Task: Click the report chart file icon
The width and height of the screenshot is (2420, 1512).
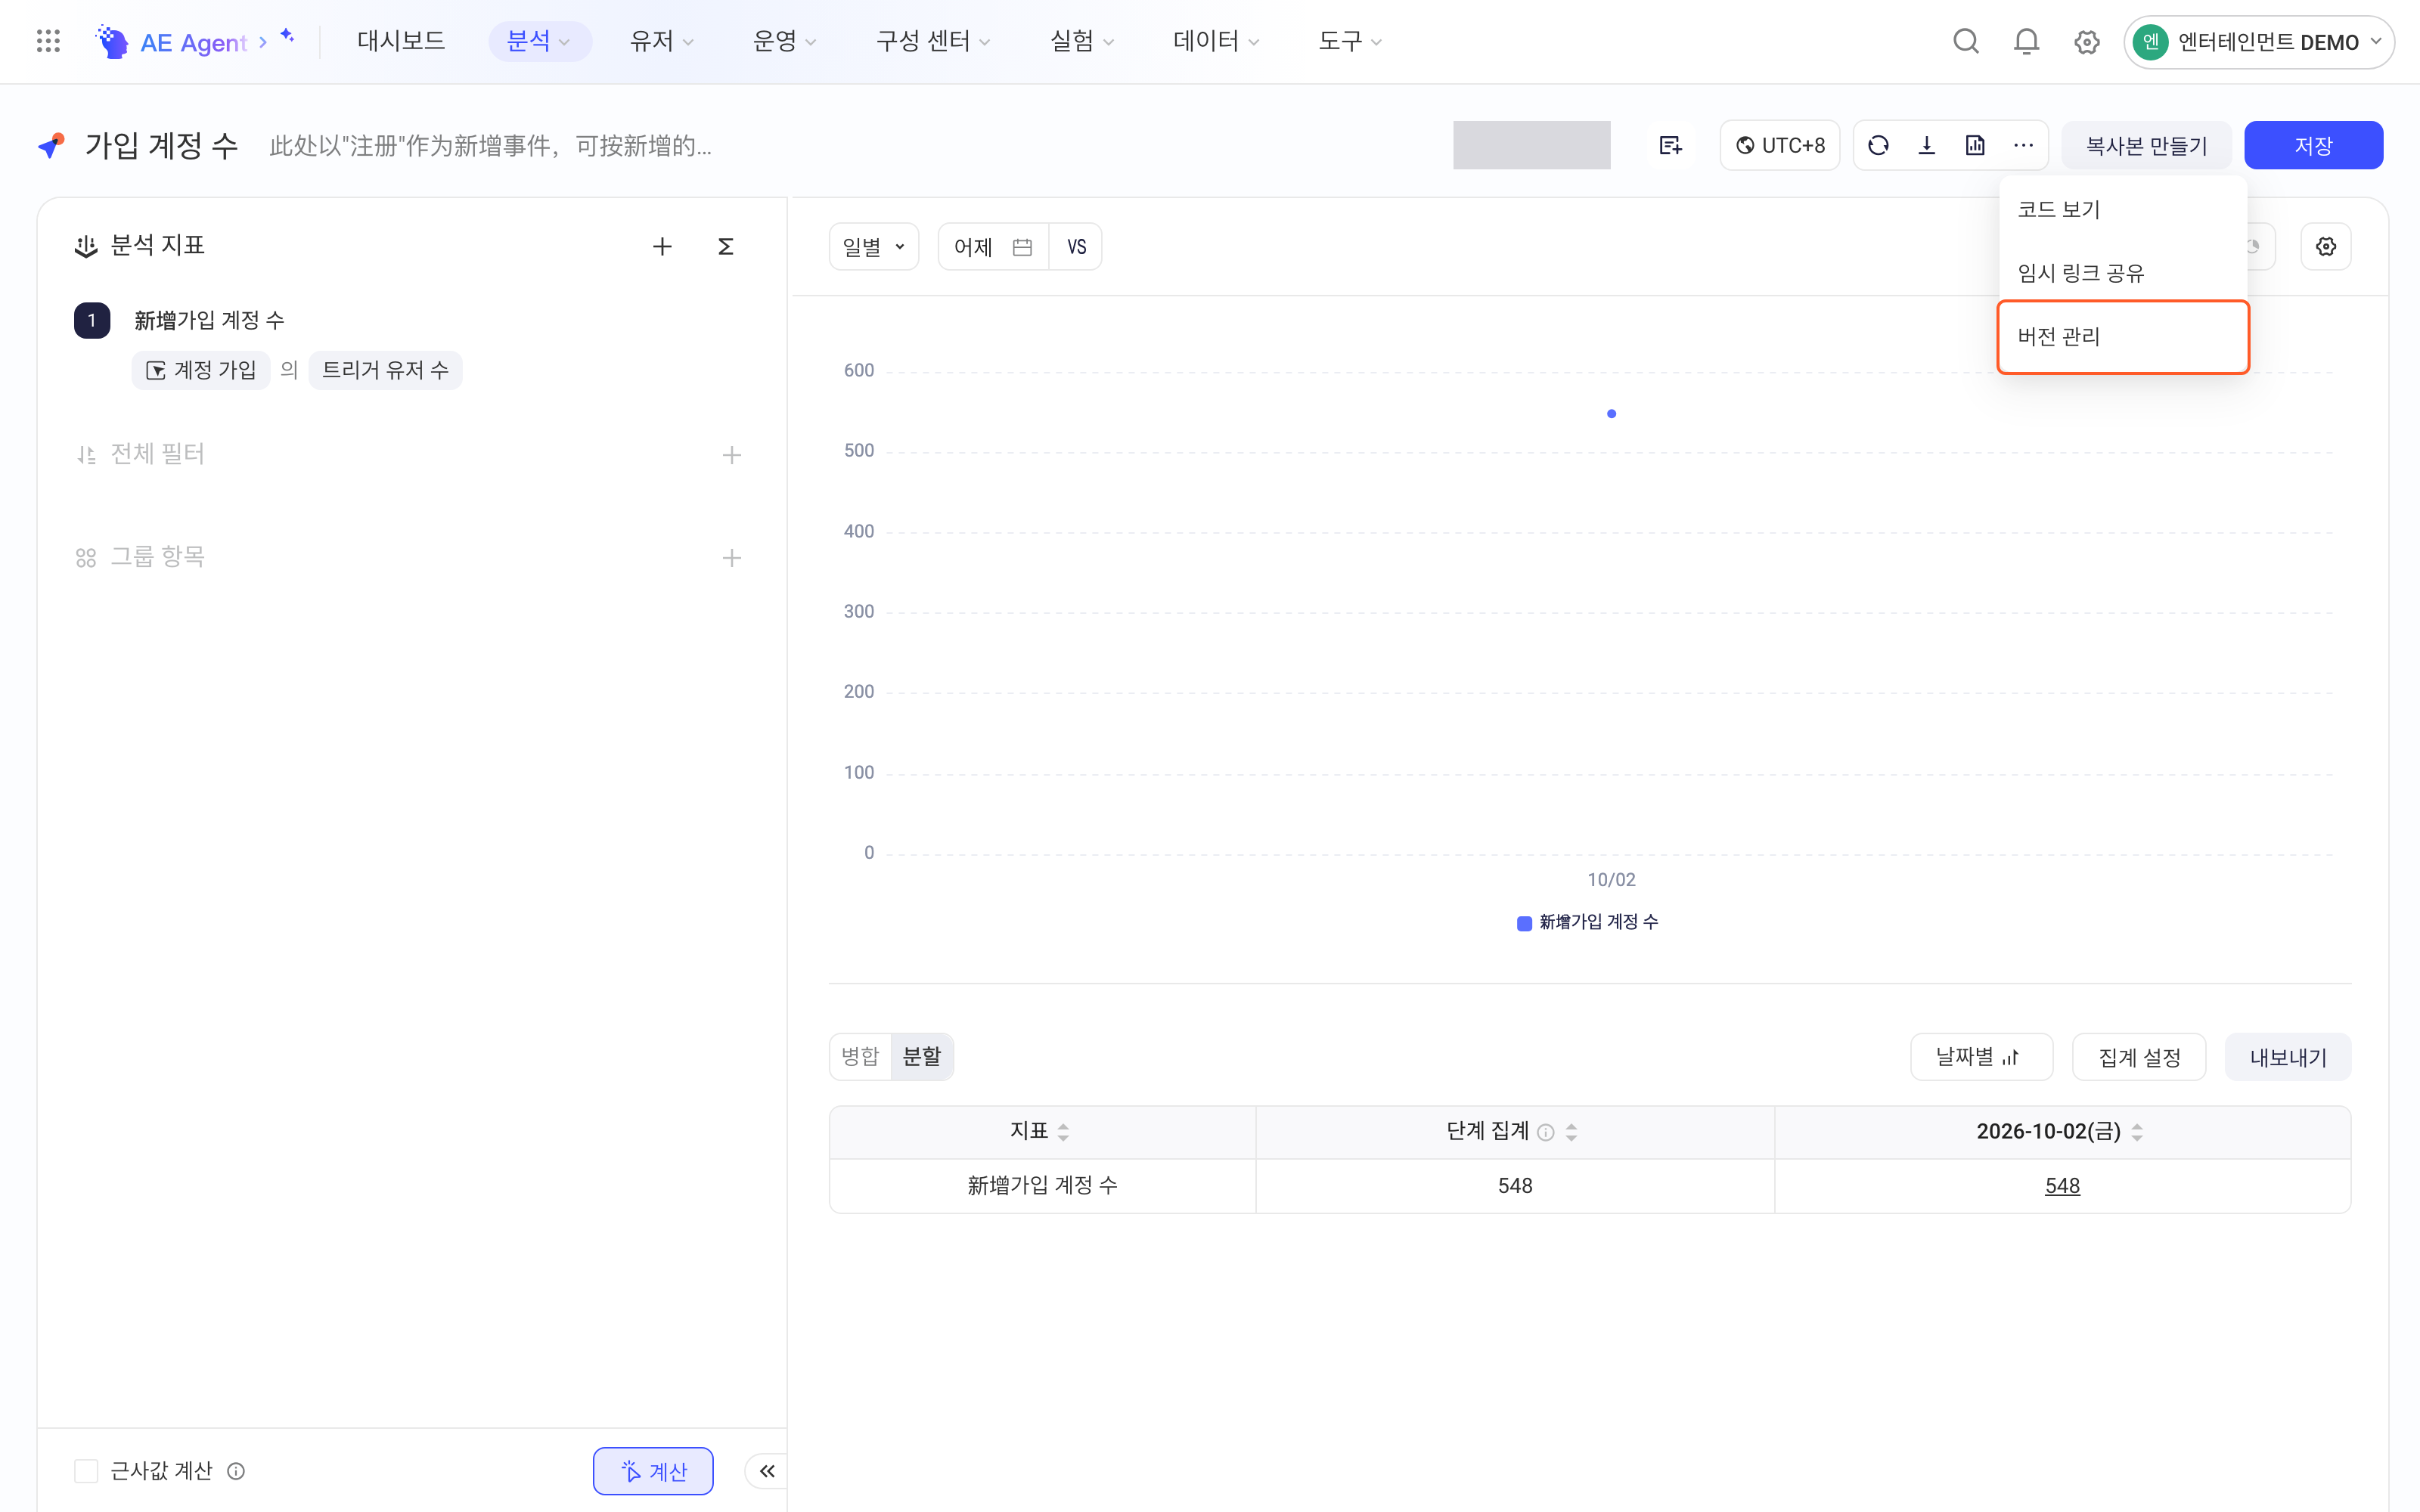Action: (x=1975, y=146)
